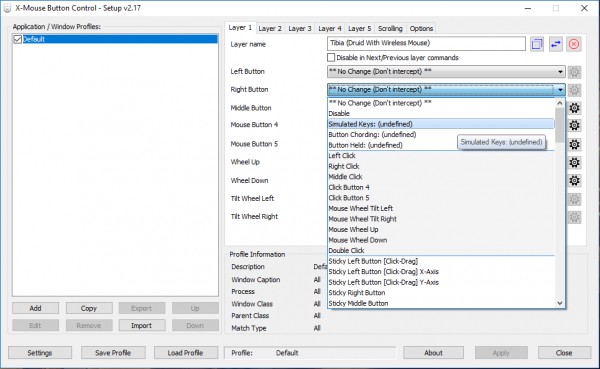Open settings gear for Wheel Down
Screen dimensions: 600x369
pyautogui.click(x=574, y=180)
